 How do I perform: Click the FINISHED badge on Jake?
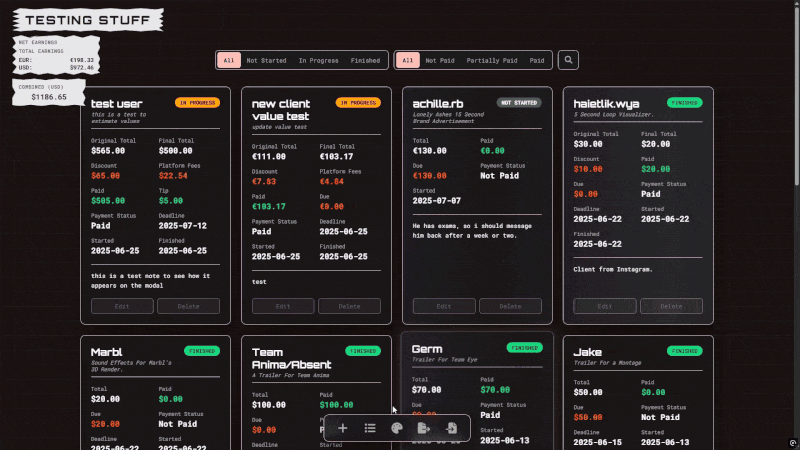pos(685,351)
